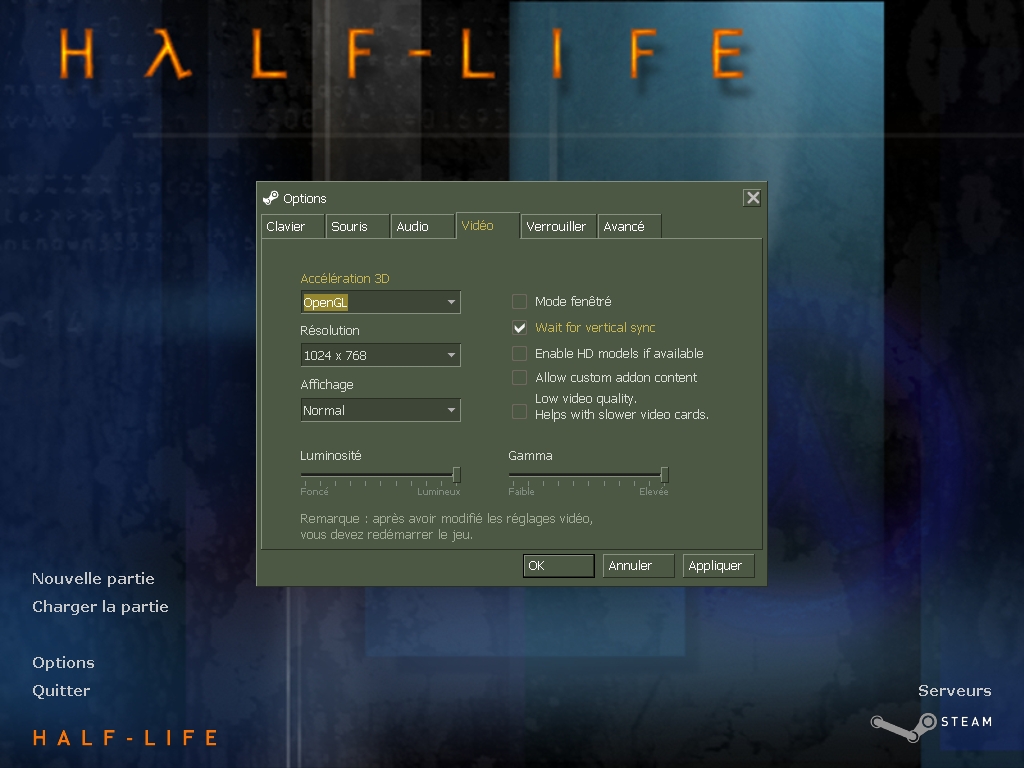The height and width of the screenshot is (768, 1024).
Task: Click the Steam icon in Options title bar
Action: point(271,198)
